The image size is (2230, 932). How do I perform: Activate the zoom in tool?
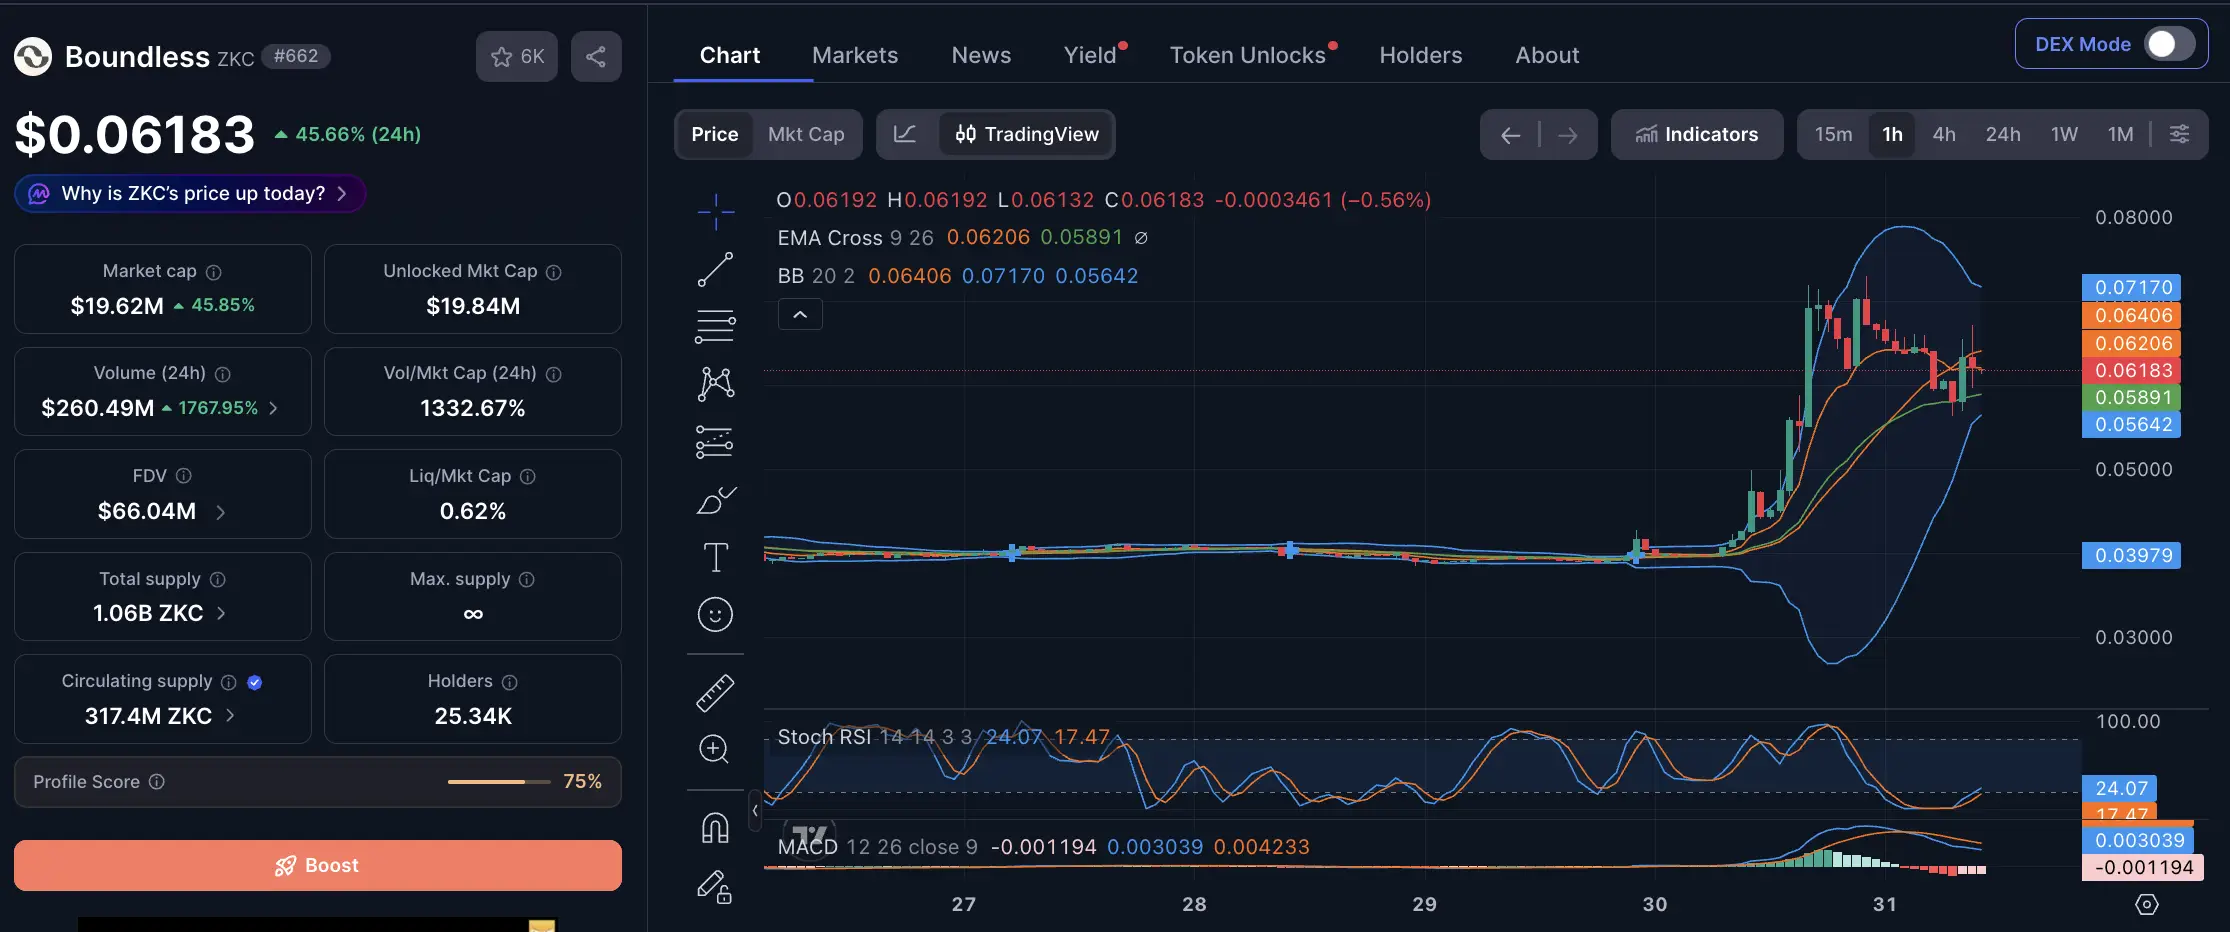tap(714, 749)
